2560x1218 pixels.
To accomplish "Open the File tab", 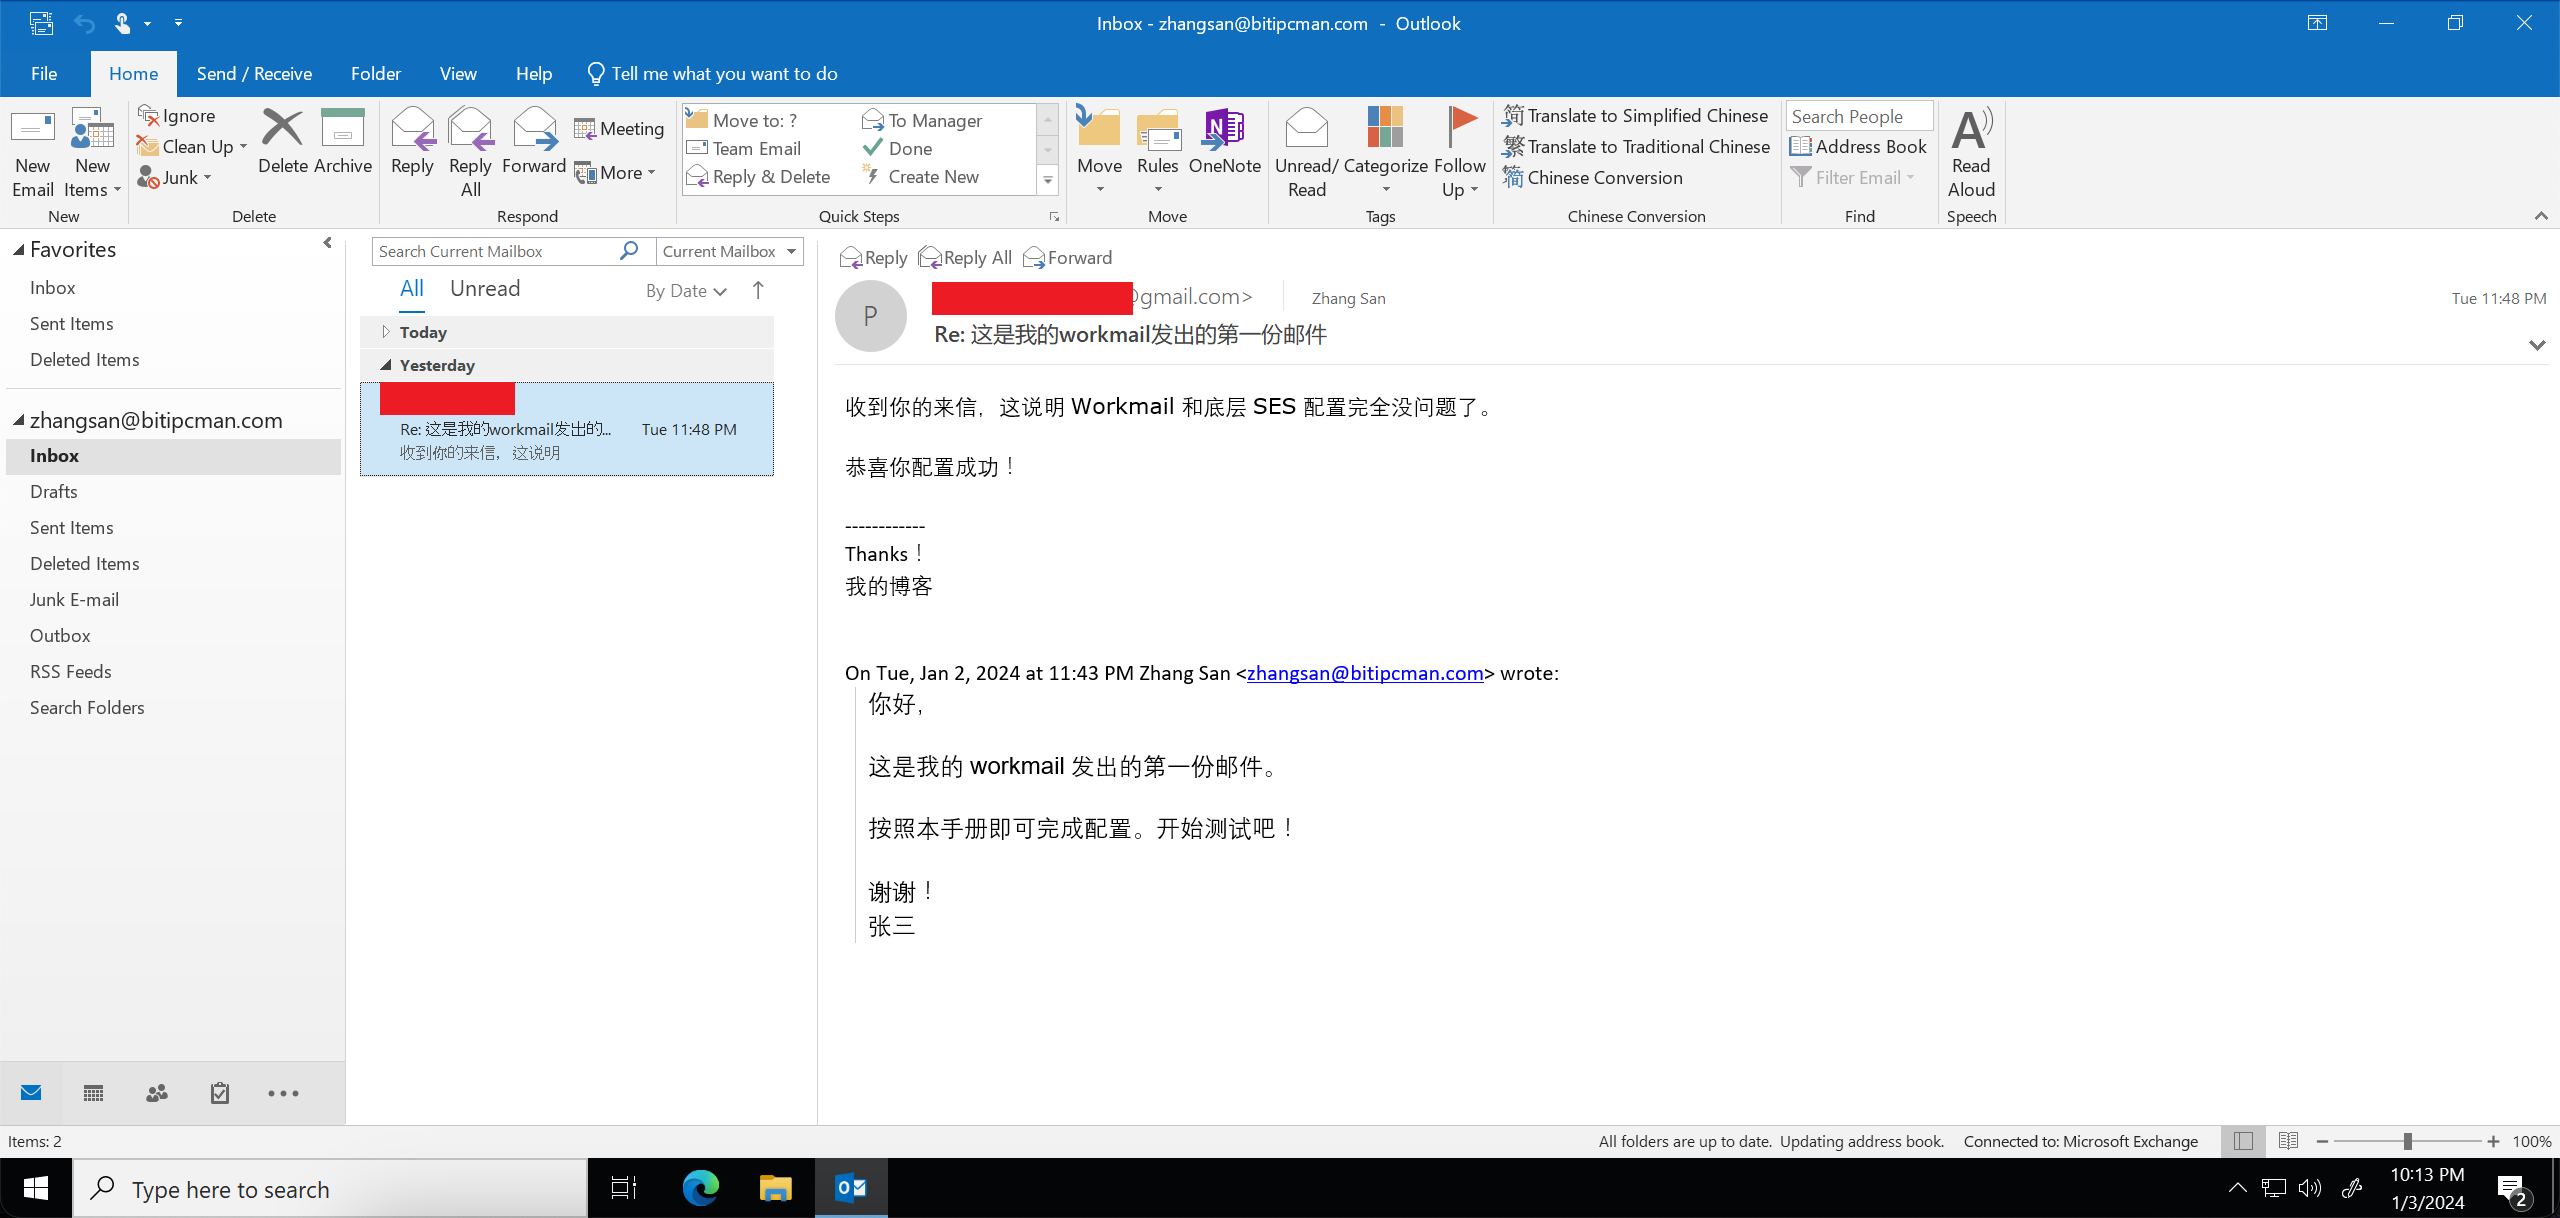I will pyautogui.click(x=44, y=74).
